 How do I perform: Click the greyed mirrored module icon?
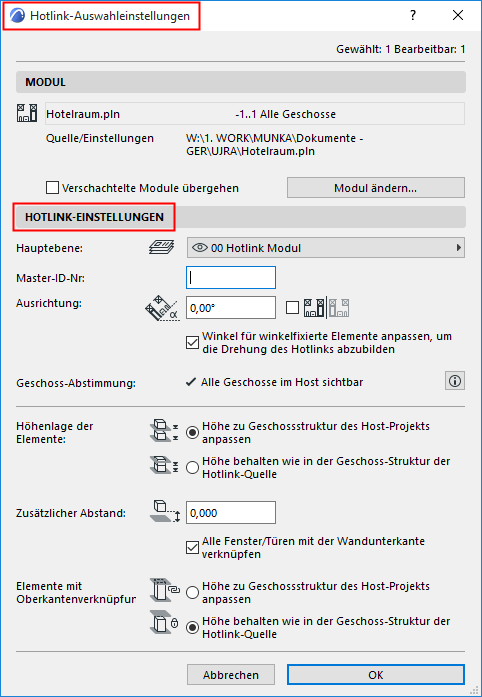[x=339, y=308]
